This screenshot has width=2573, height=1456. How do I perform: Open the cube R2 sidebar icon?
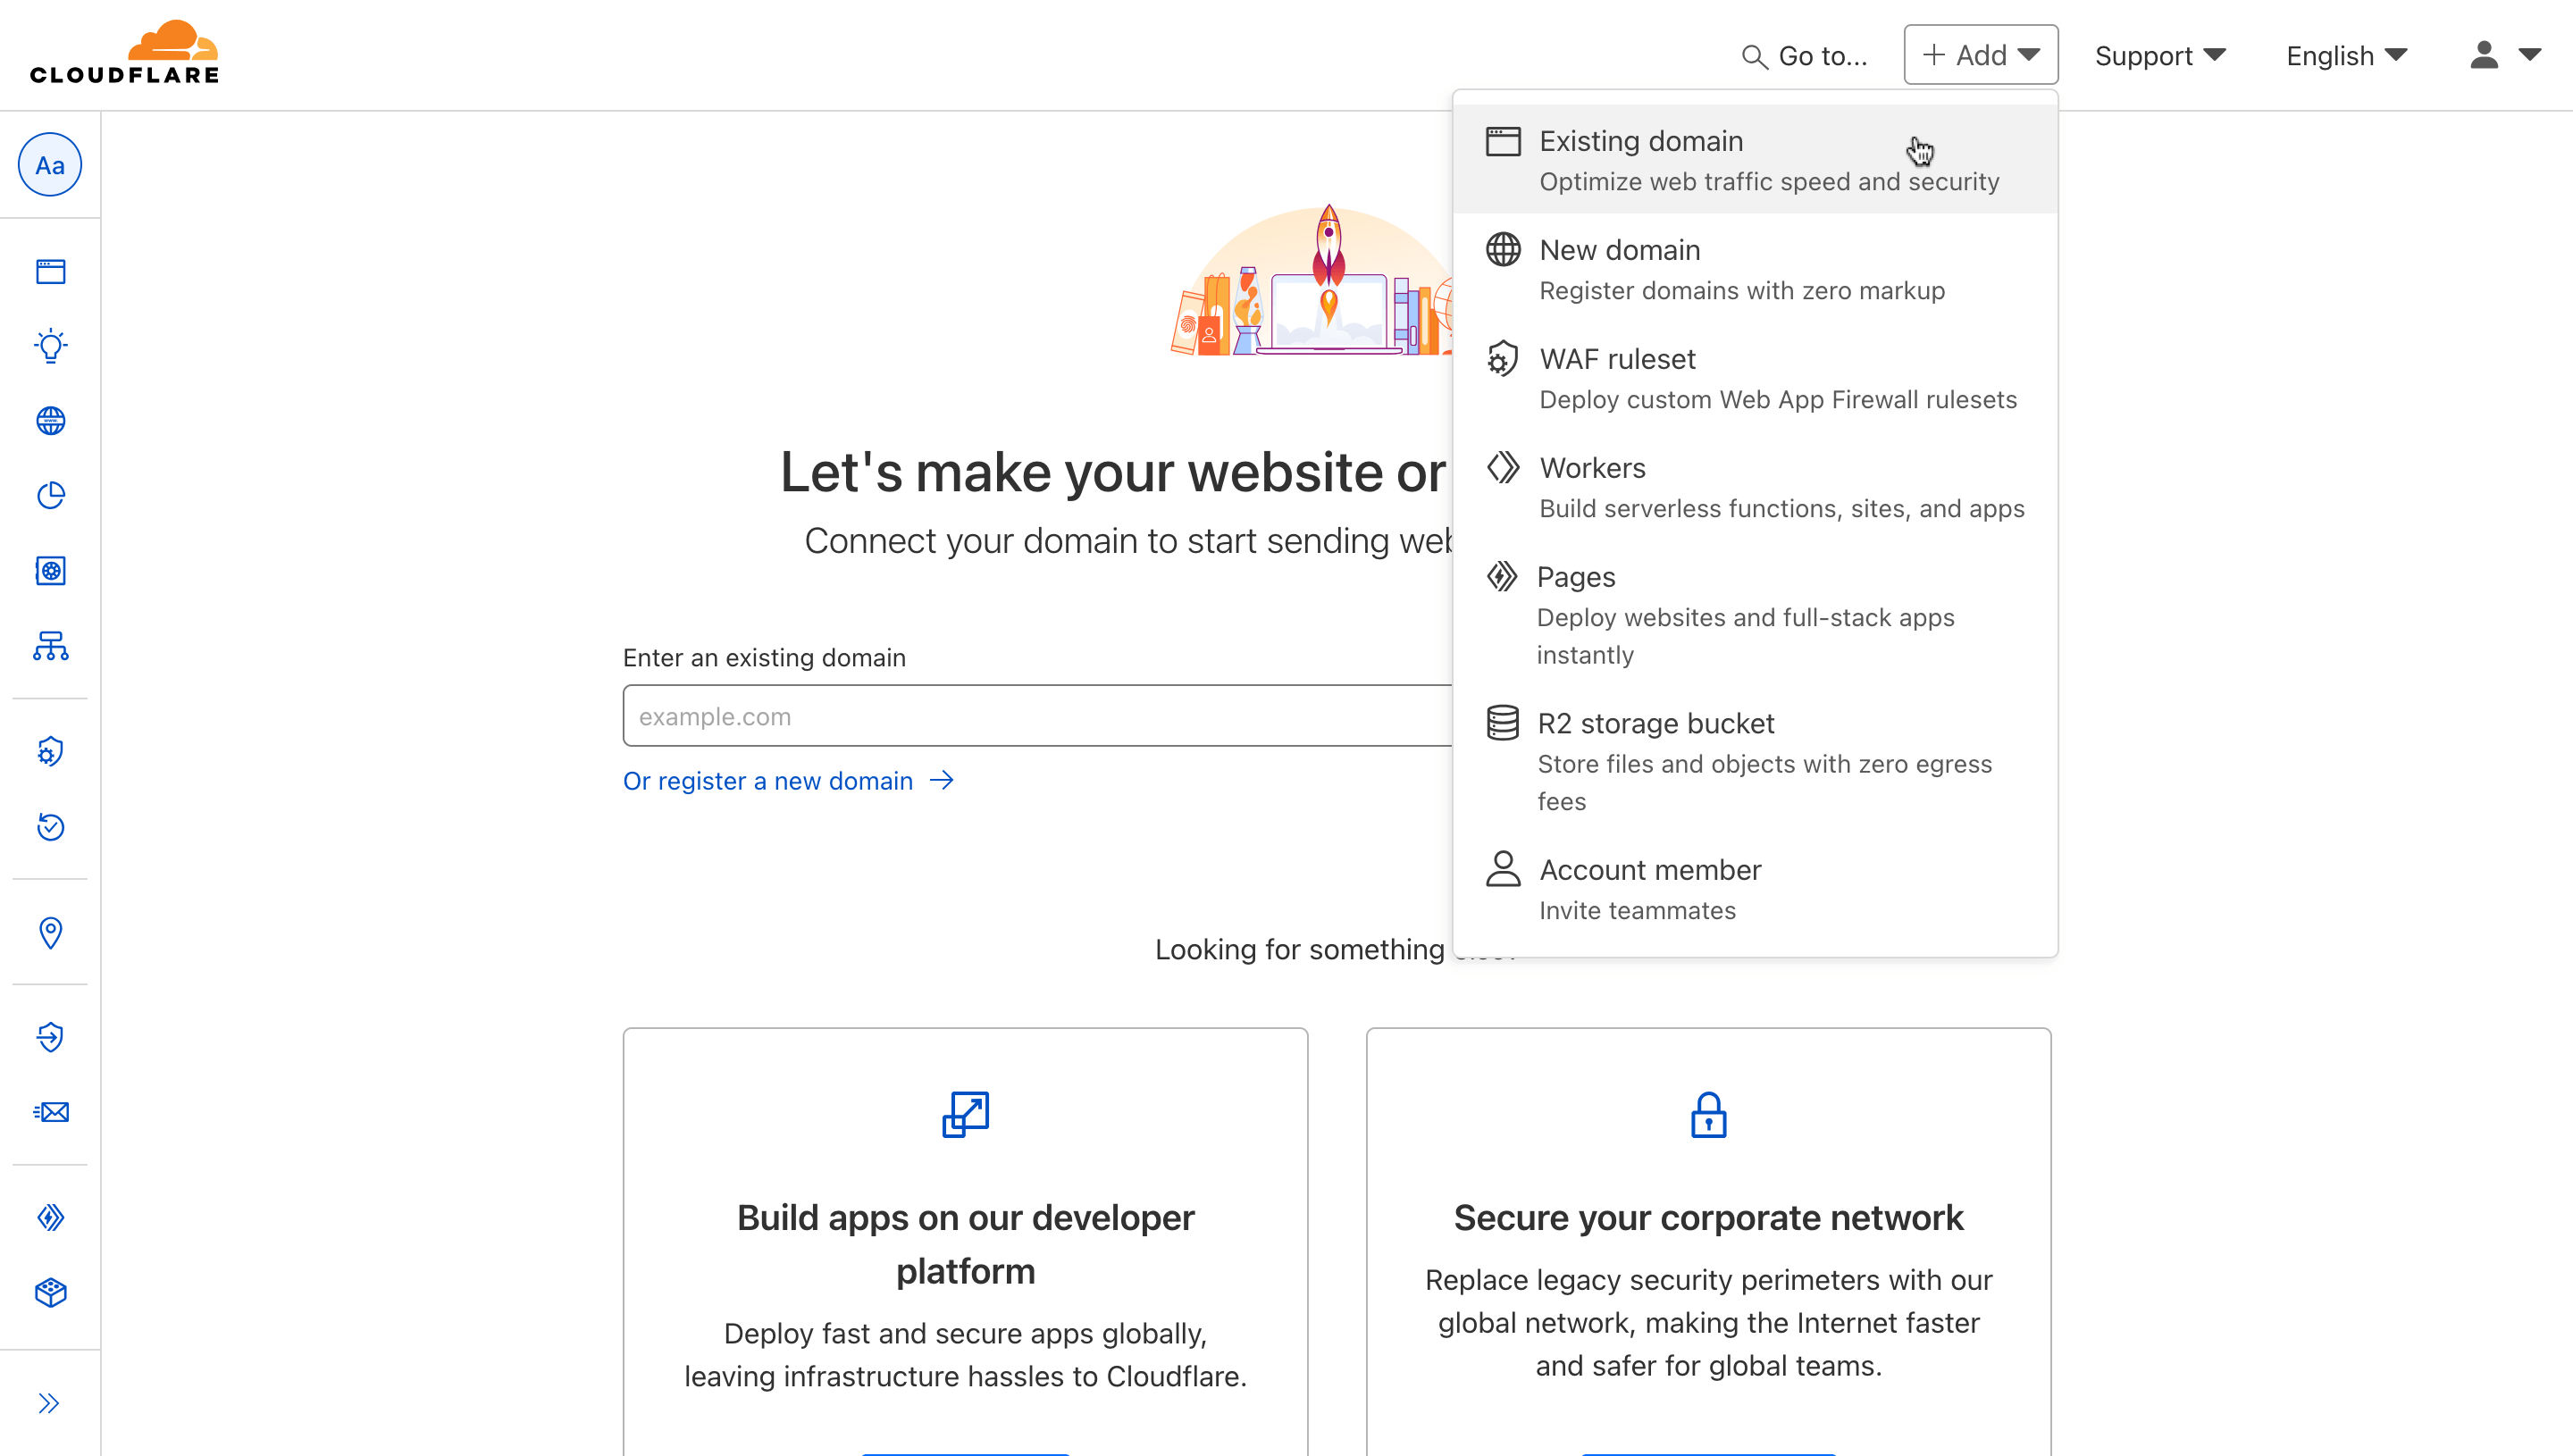tap(50, 1293)
